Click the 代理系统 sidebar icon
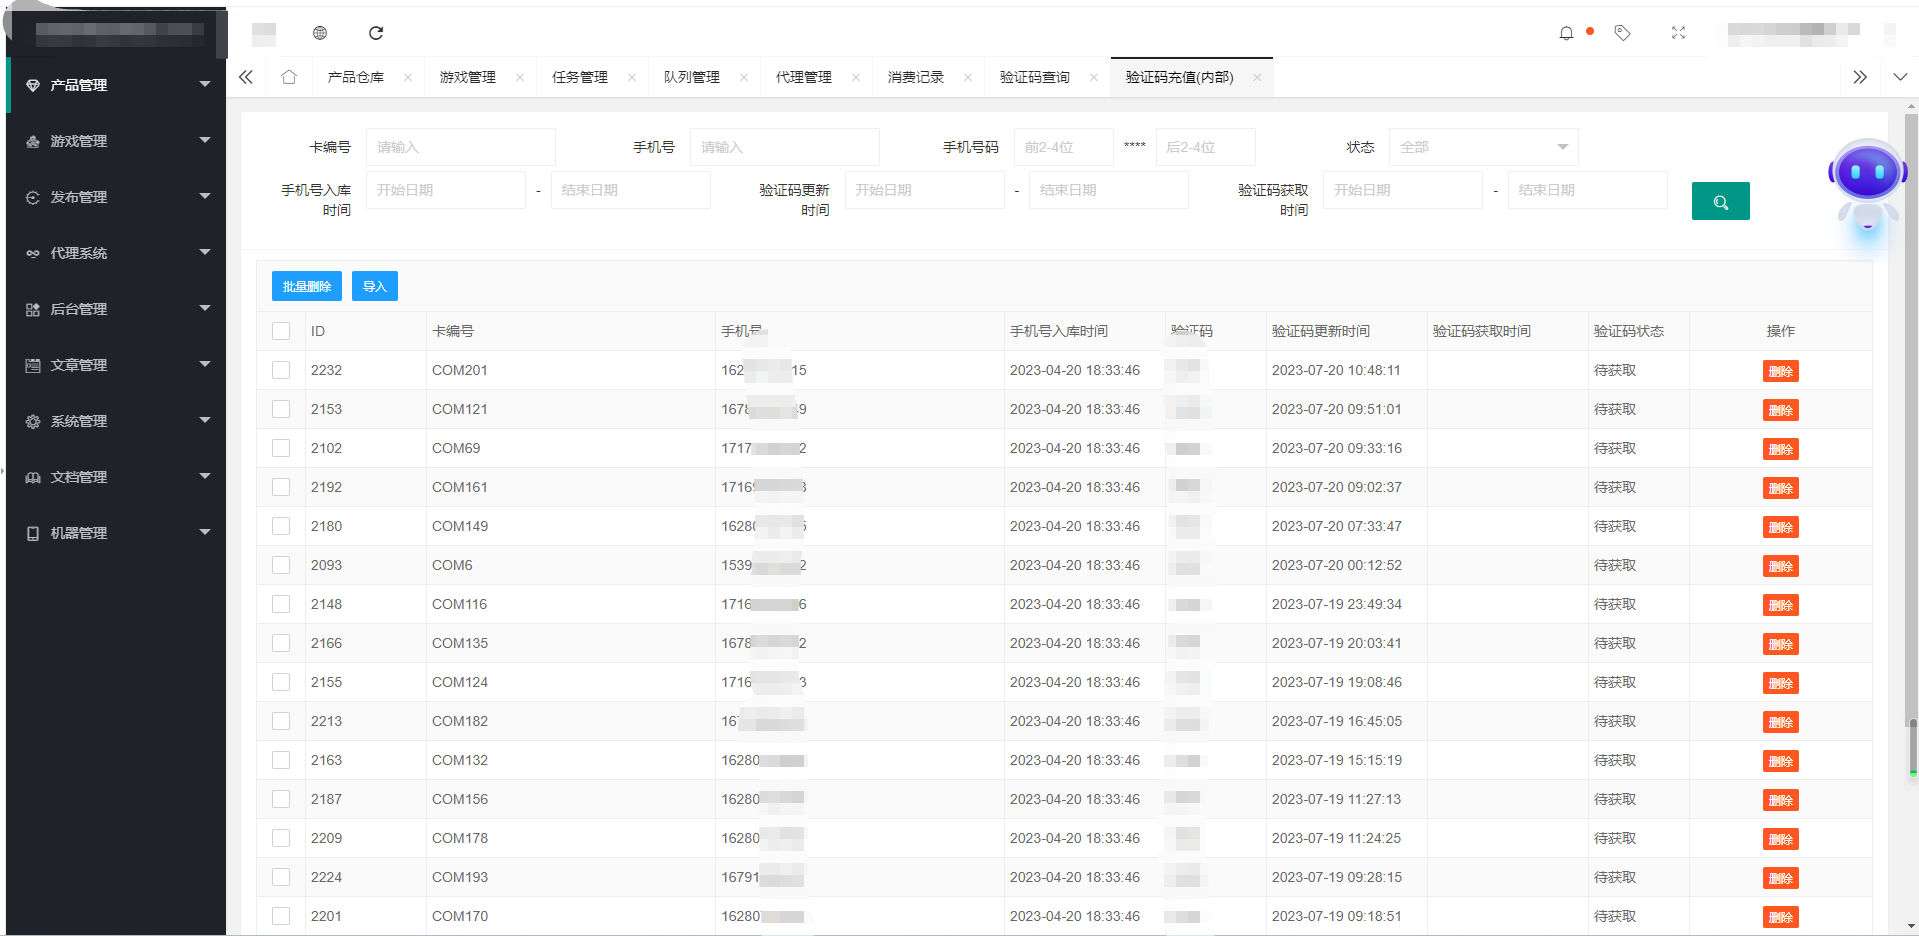 tap(33, 253)
